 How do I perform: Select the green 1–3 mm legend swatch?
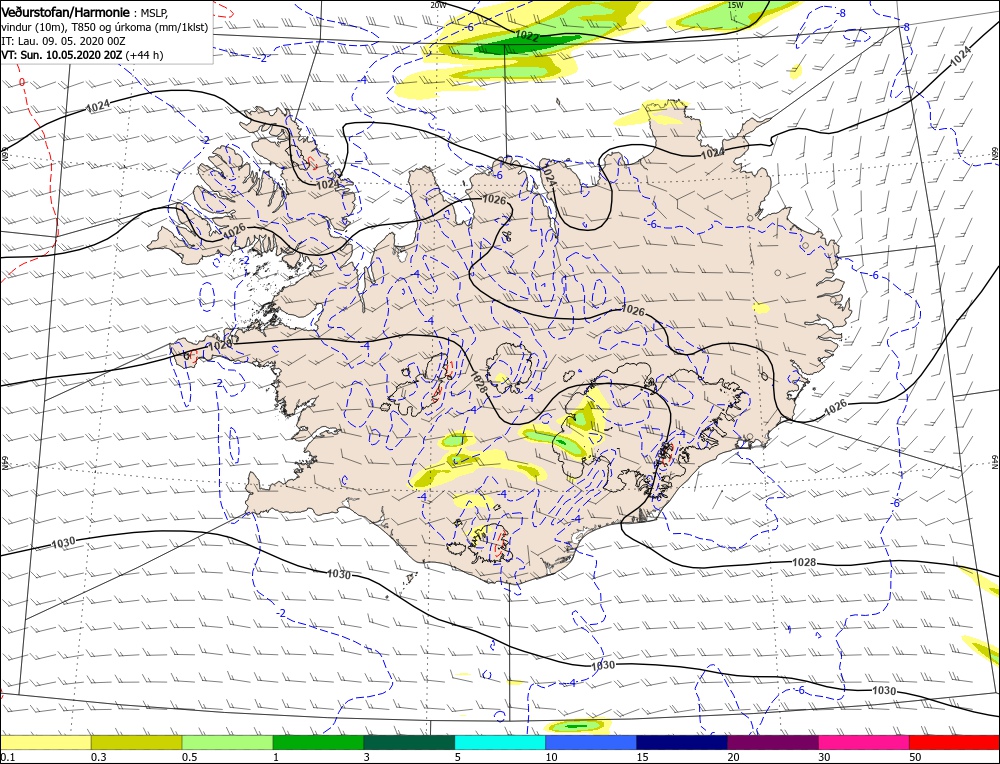click(x=318, y=742)
